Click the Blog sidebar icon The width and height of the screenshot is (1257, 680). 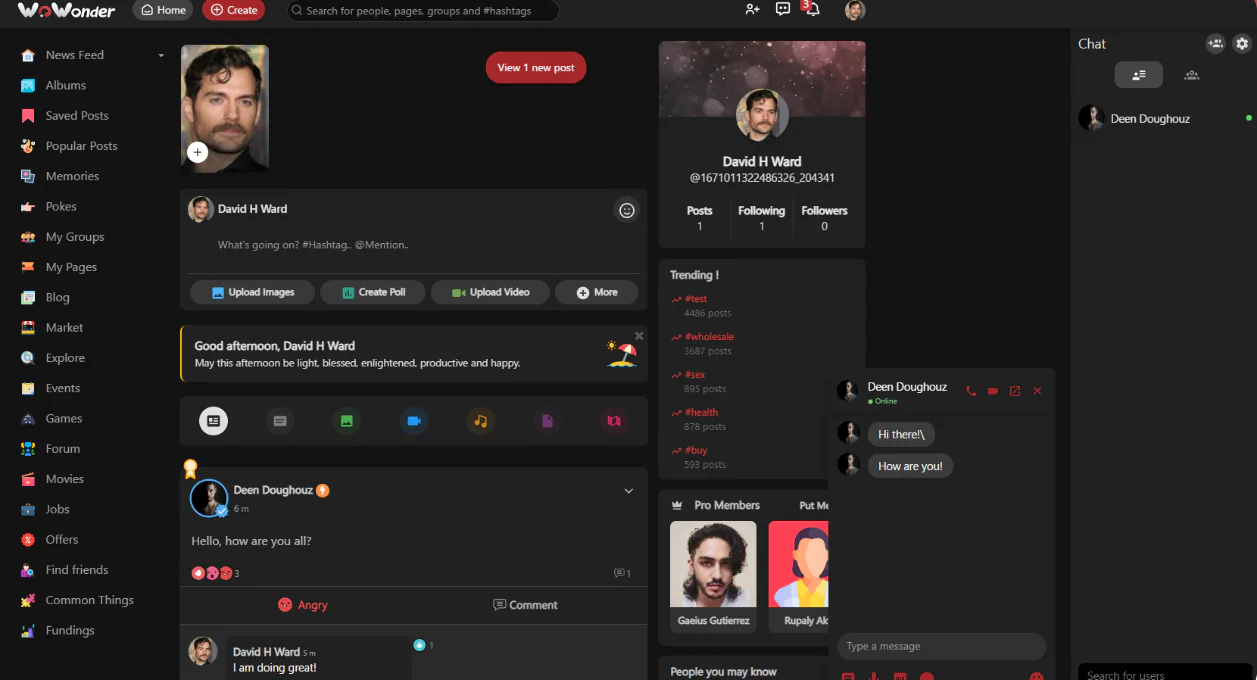click(x=28, y=297)
